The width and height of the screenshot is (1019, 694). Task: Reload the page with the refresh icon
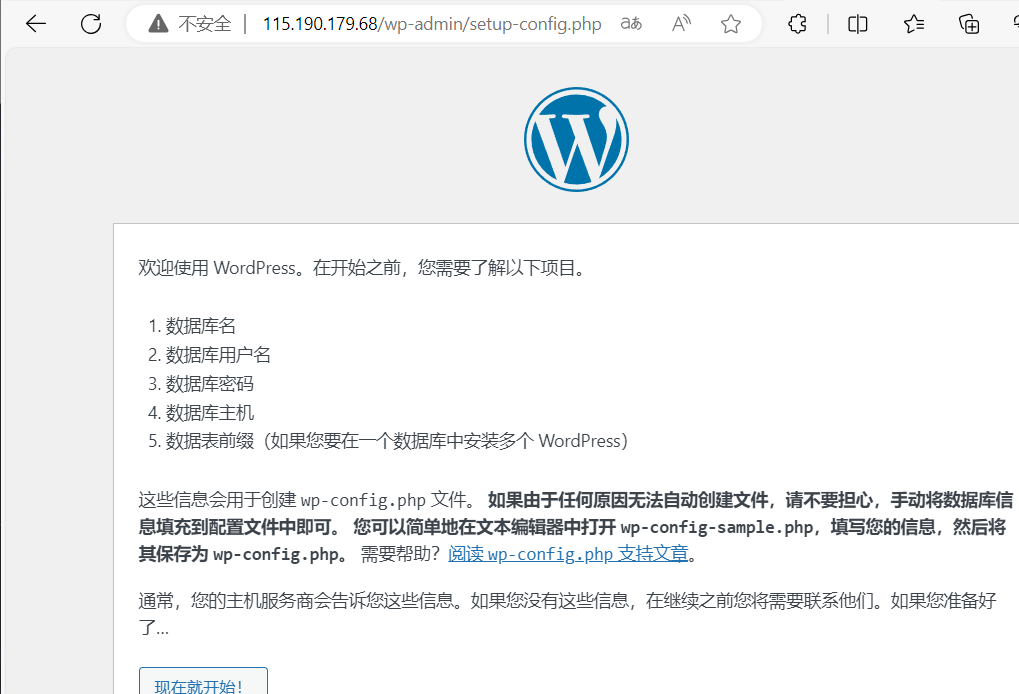[91, 24]
